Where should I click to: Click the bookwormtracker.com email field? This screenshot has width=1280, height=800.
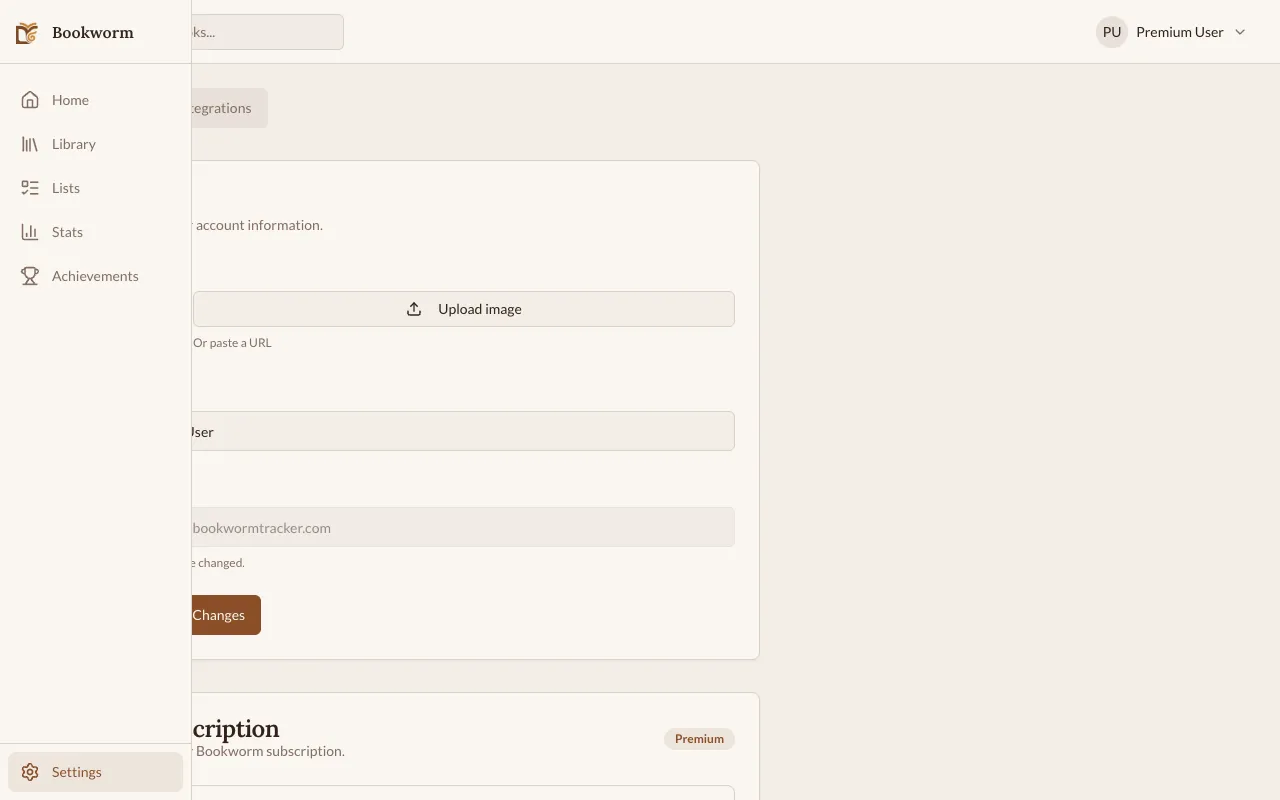coord(463,527)
